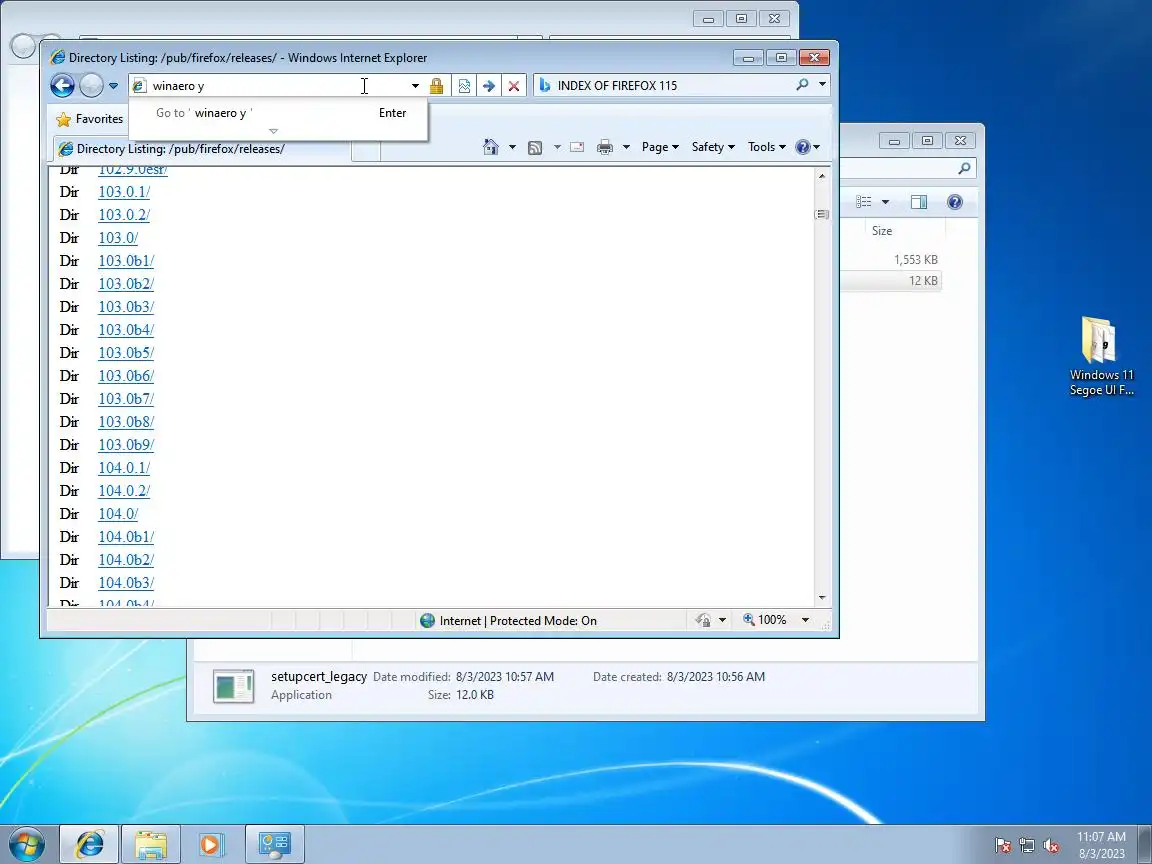Click the vertical scrollbar thumb
Viewport: 1152px width, 864px height.
tap(822, 215)
